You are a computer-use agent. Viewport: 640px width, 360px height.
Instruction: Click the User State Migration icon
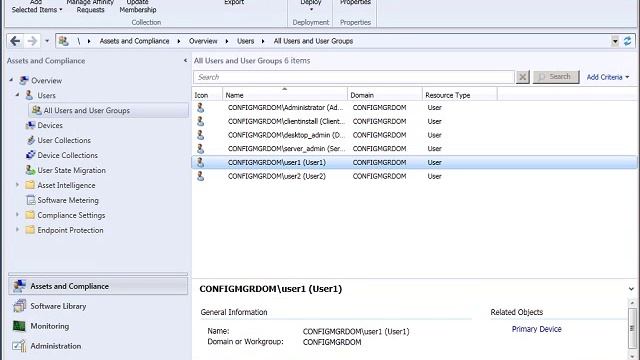(31, 170)
